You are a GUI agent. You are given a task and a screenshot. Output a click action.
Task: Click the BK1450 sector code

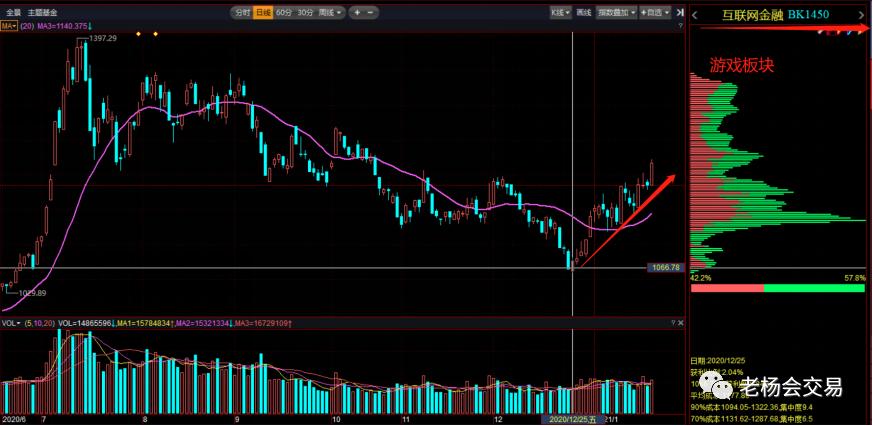click(808, 15)
